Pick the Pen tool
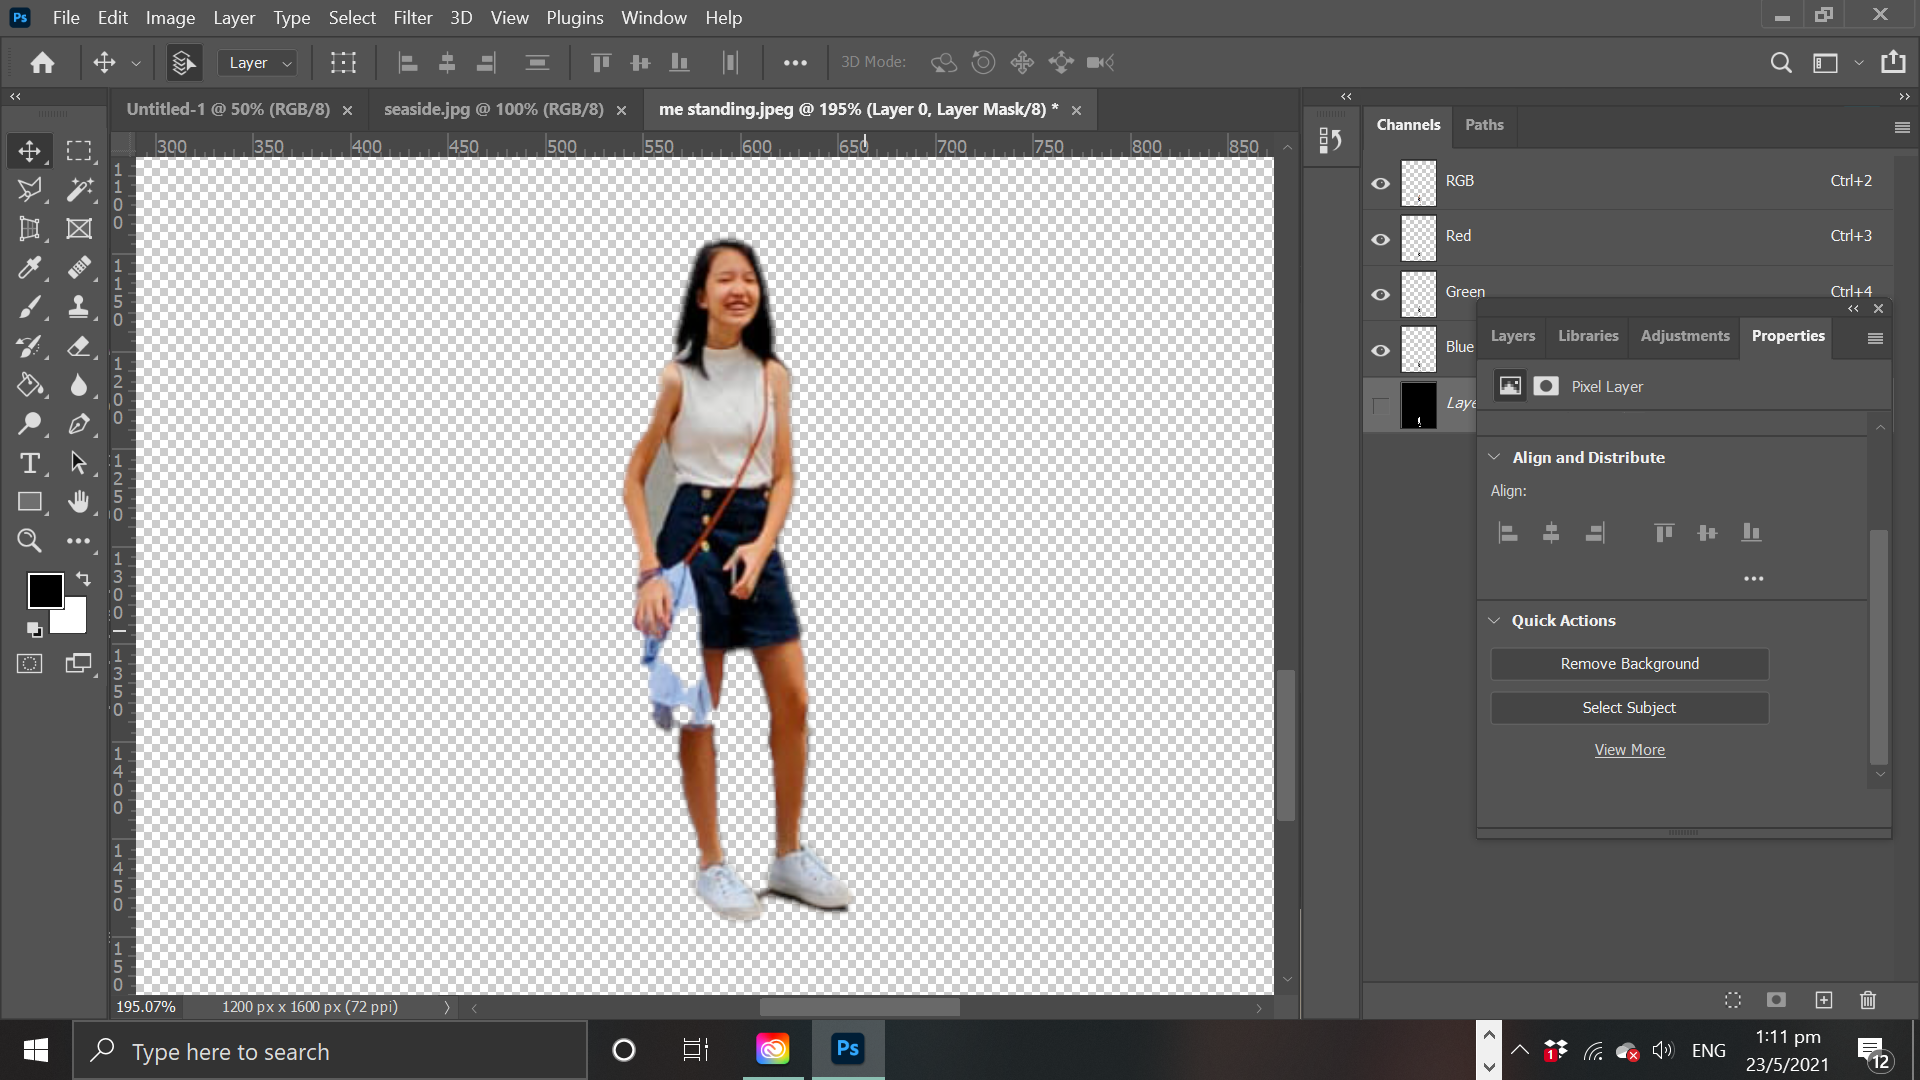1920x1080 pixels. click(x=79, y=424)
